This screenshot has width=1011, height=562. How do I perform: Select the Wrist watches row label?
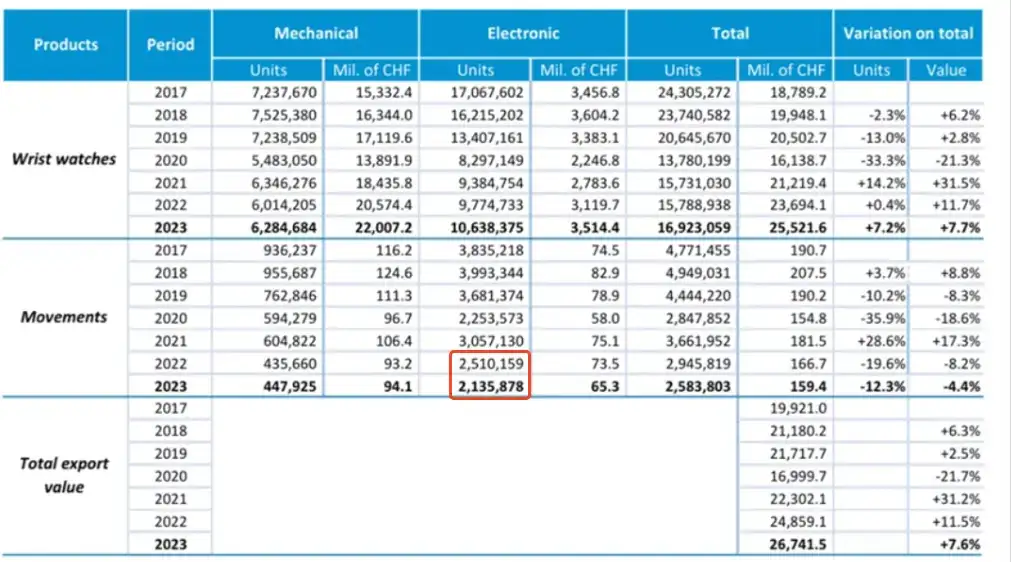(x=64, y=159)
